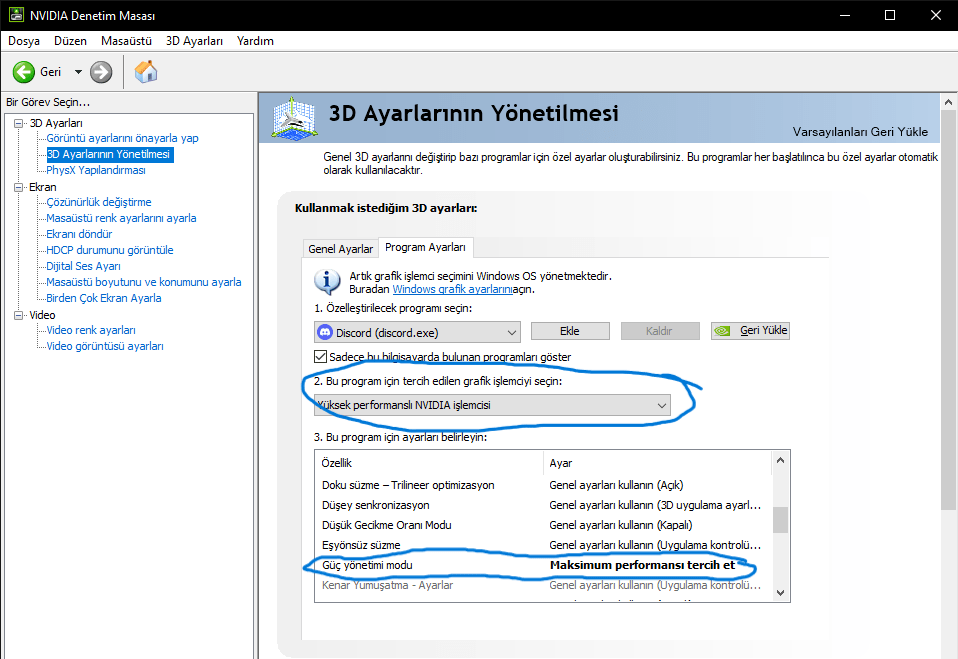
Task: Click the grey forward arrow icon
Action: [101, 72]
